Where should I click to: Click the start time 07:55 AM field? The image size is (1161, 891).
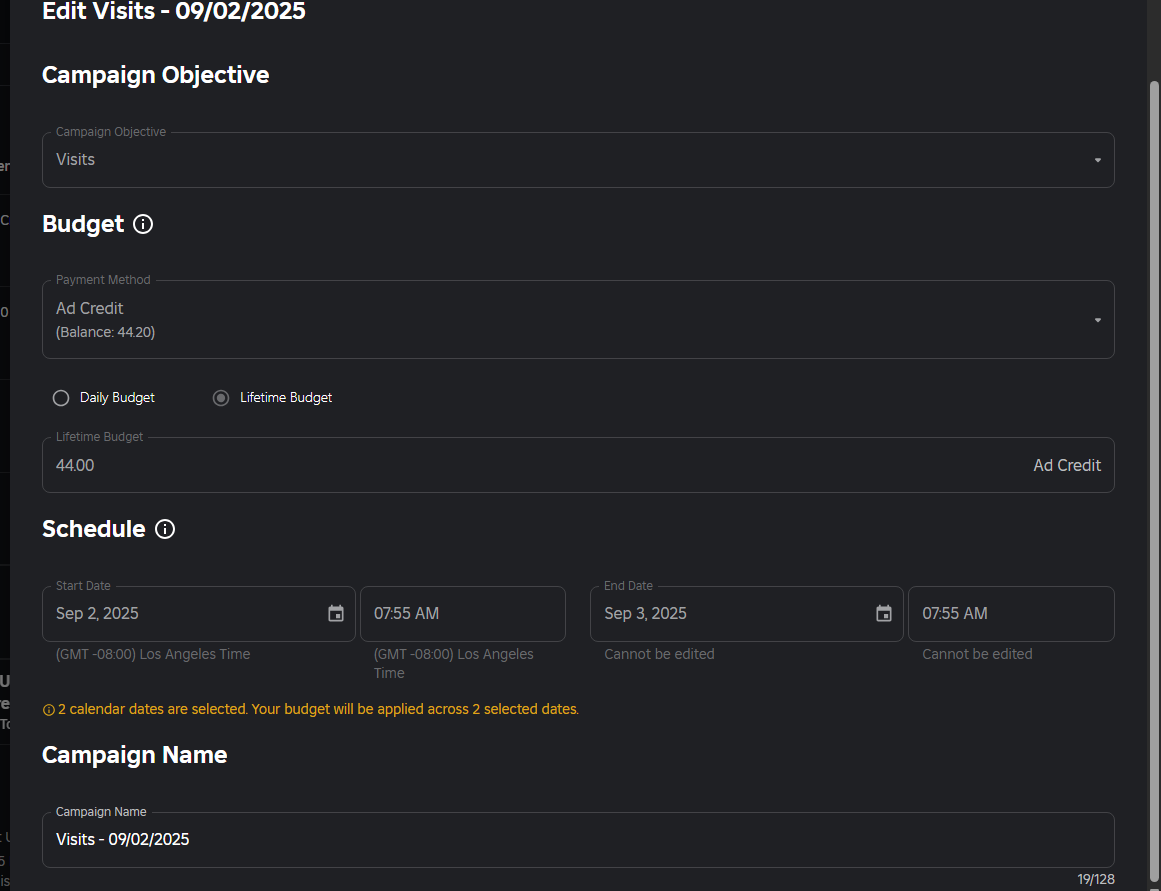click(x=463, y=614)
